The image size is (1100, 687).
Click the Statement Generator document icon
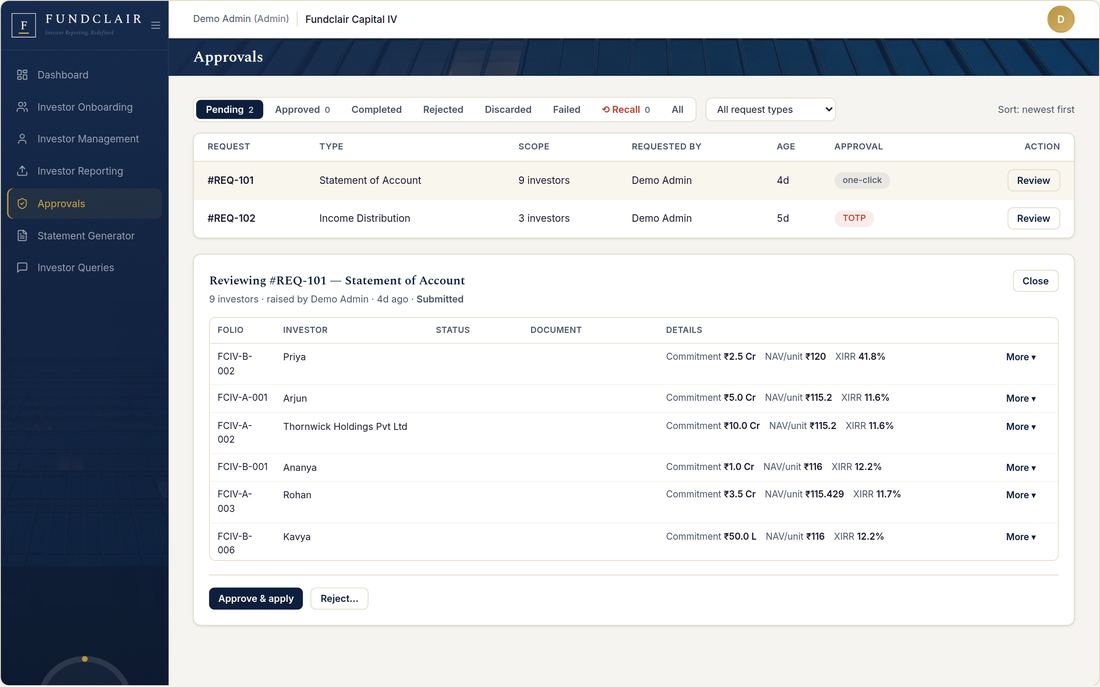(x=22, y=236)
